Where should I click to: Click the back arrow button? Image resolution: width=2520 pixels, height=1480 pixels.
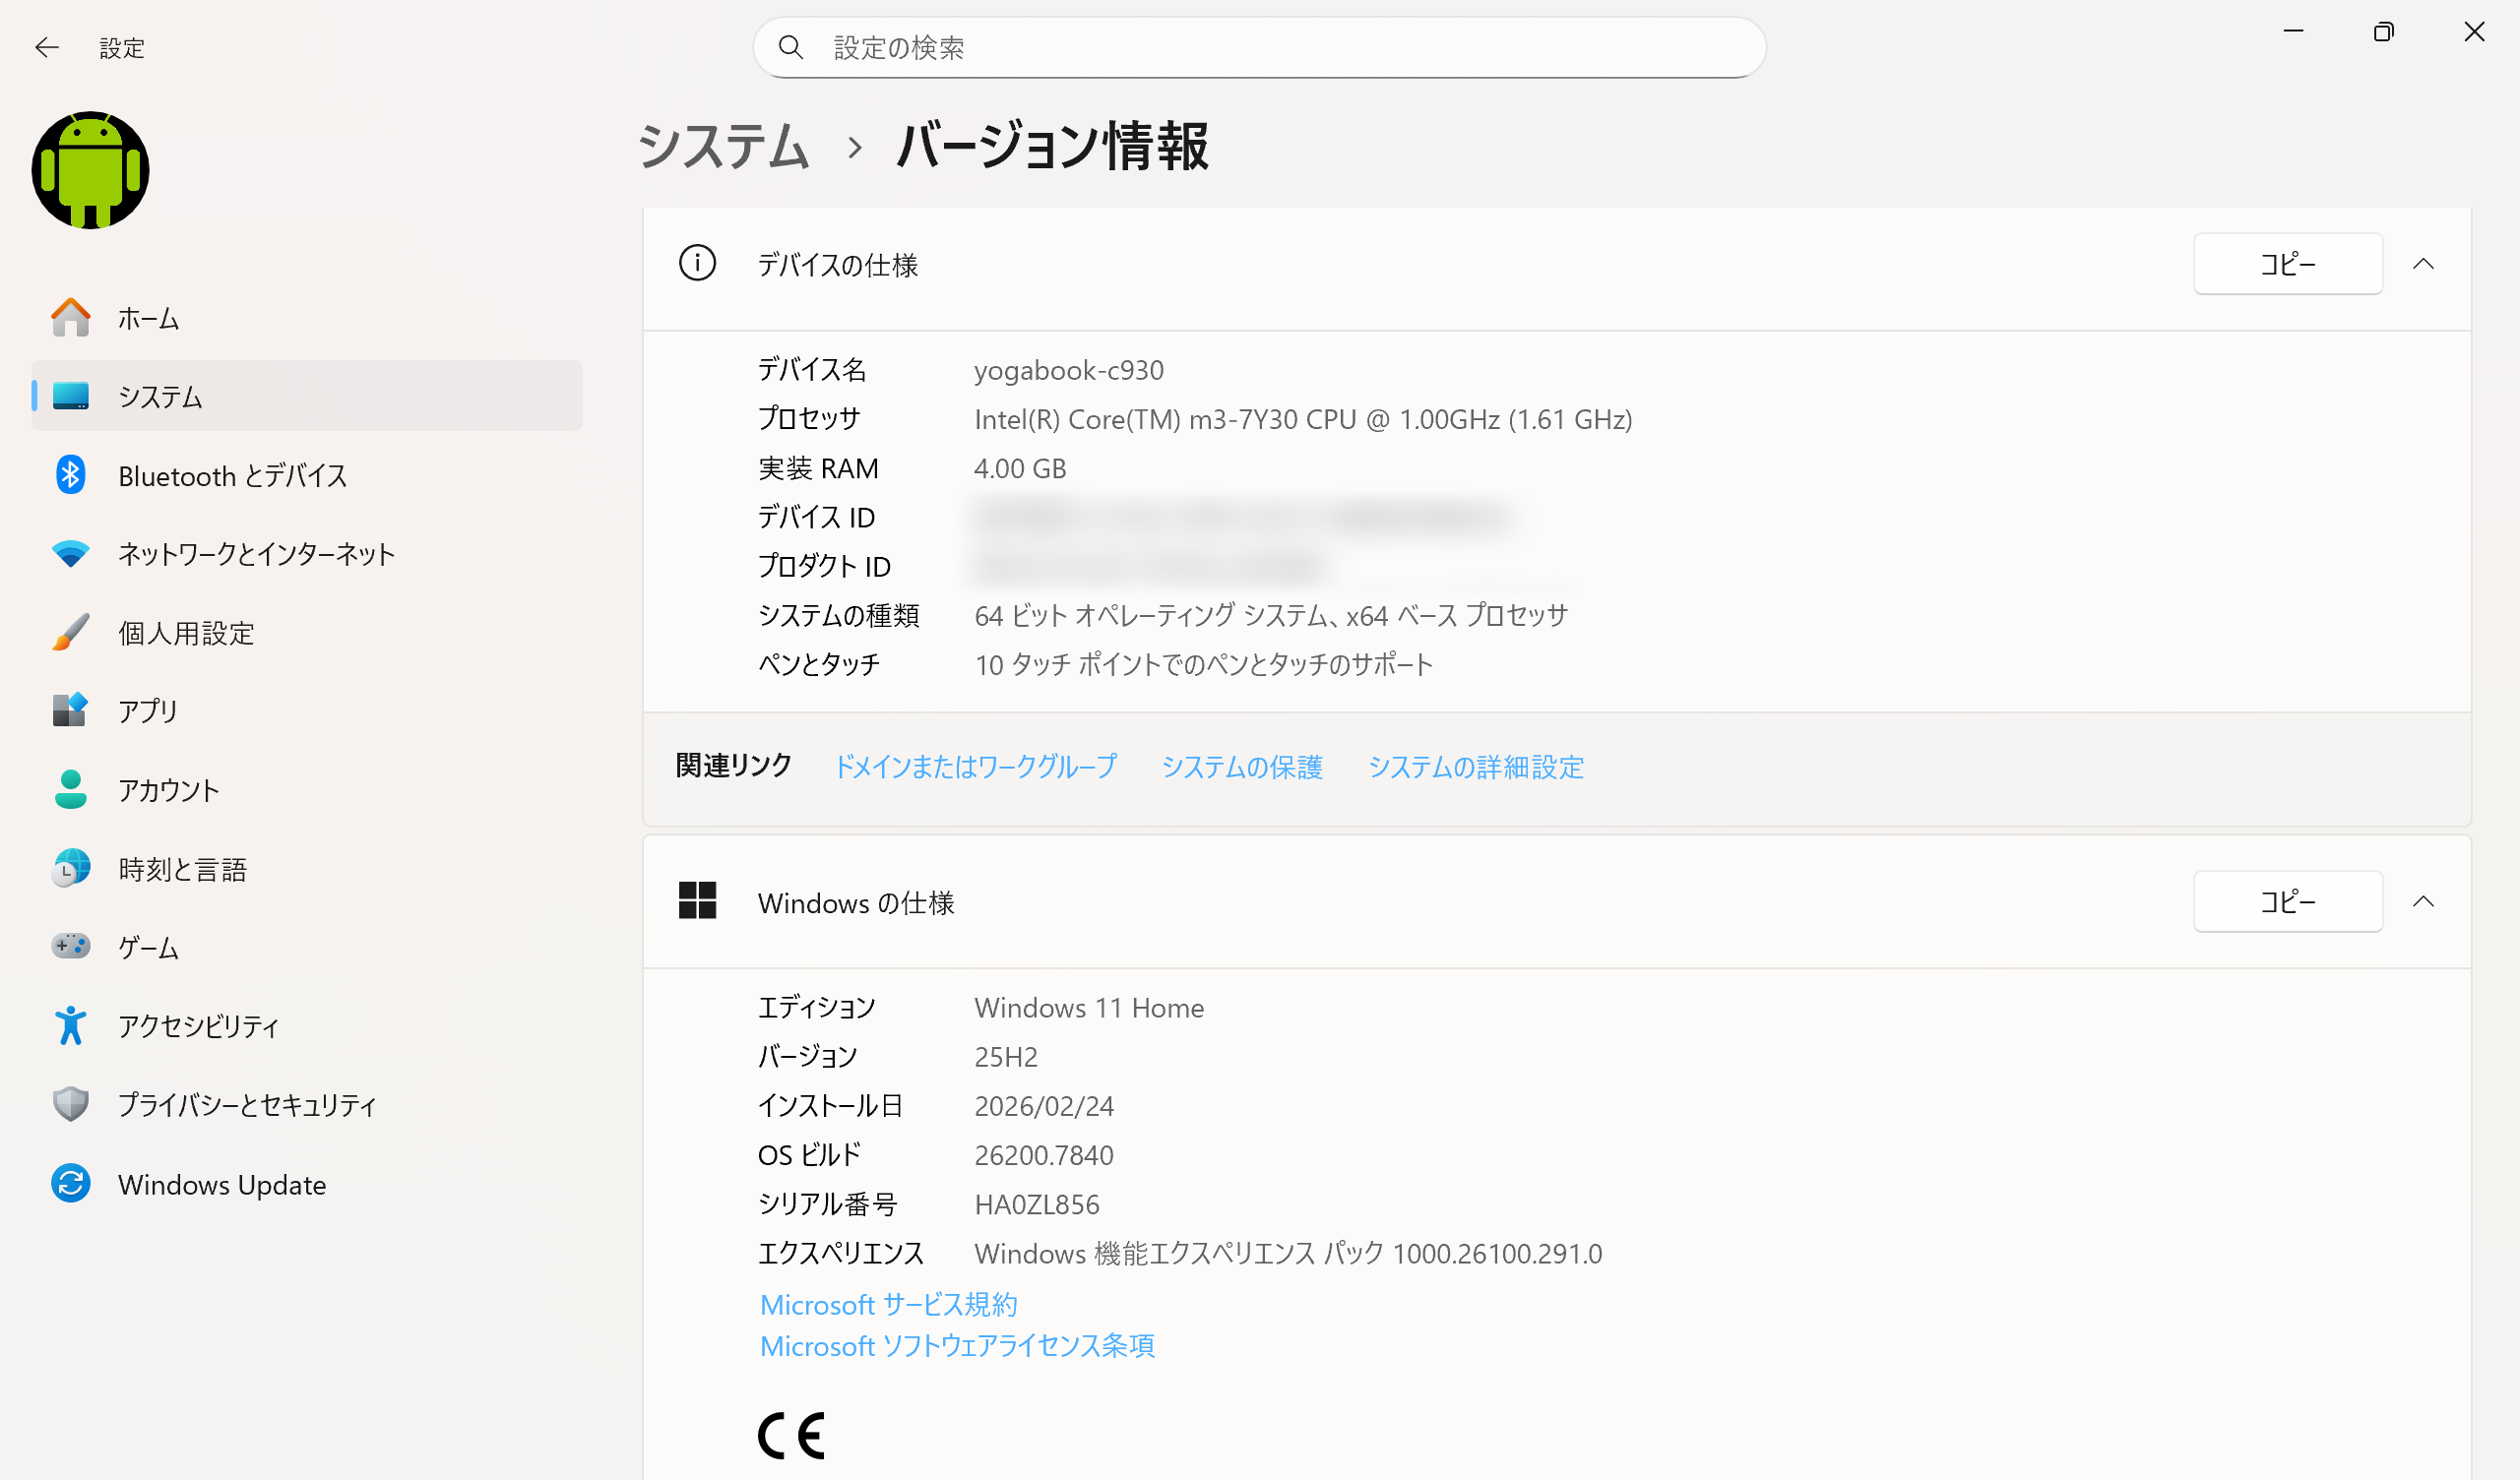click(47, 48)
